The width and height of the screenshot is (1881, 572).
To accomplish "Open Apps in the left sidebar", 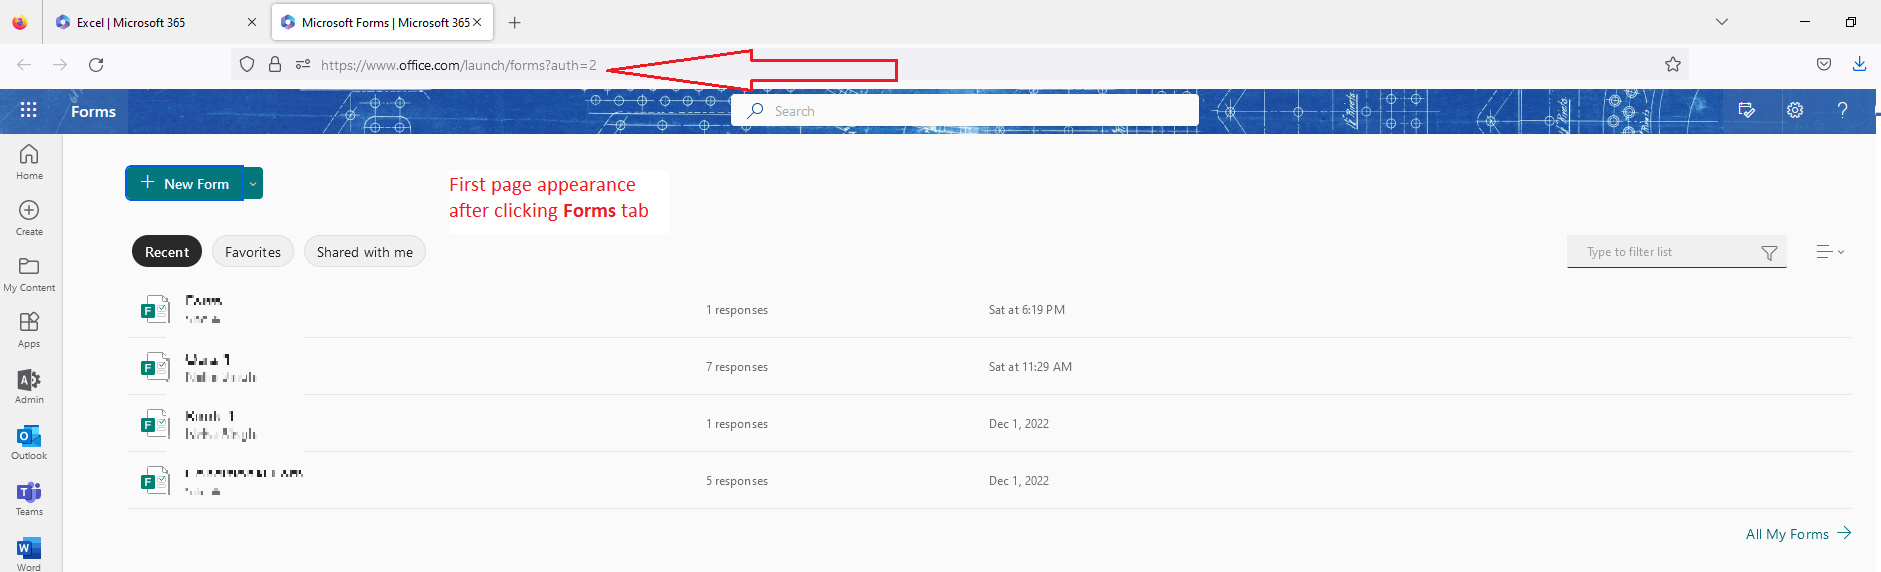I will (x=29, y=329).
